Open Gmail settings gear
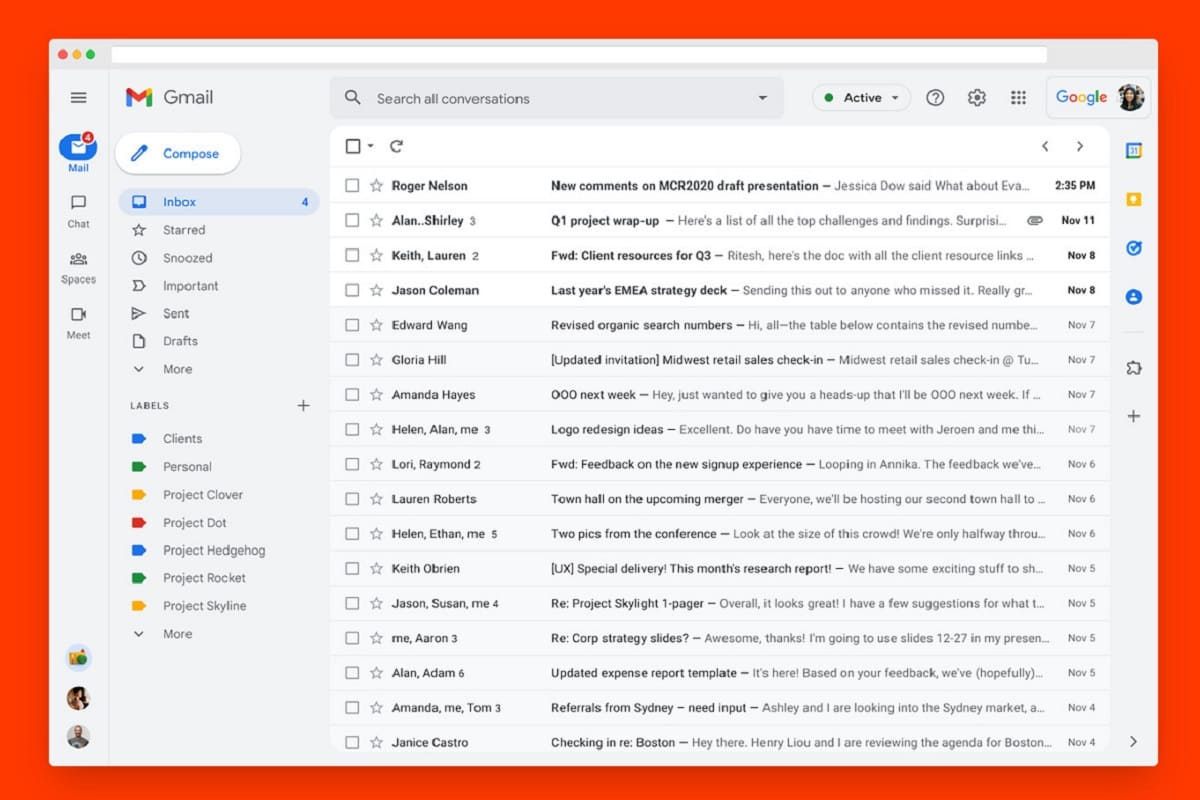 pyautogui.click(x=977, y=97)
